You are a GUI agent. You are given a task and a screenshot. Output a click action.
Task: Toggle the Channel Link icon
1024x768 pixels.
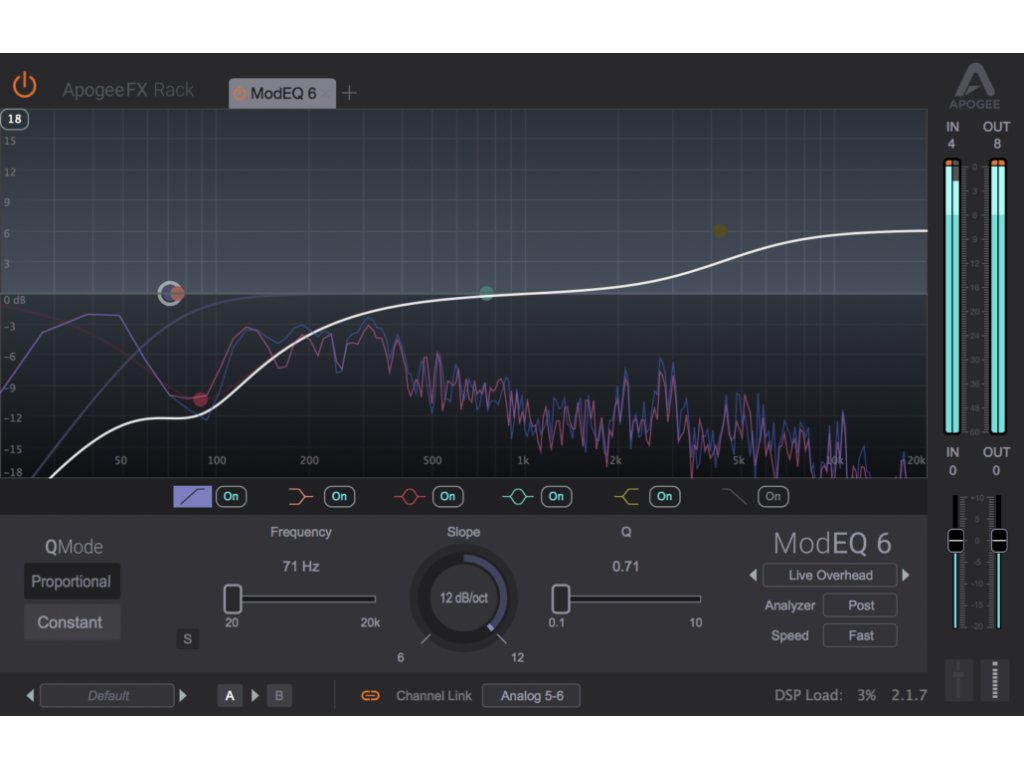coord(370,696)
